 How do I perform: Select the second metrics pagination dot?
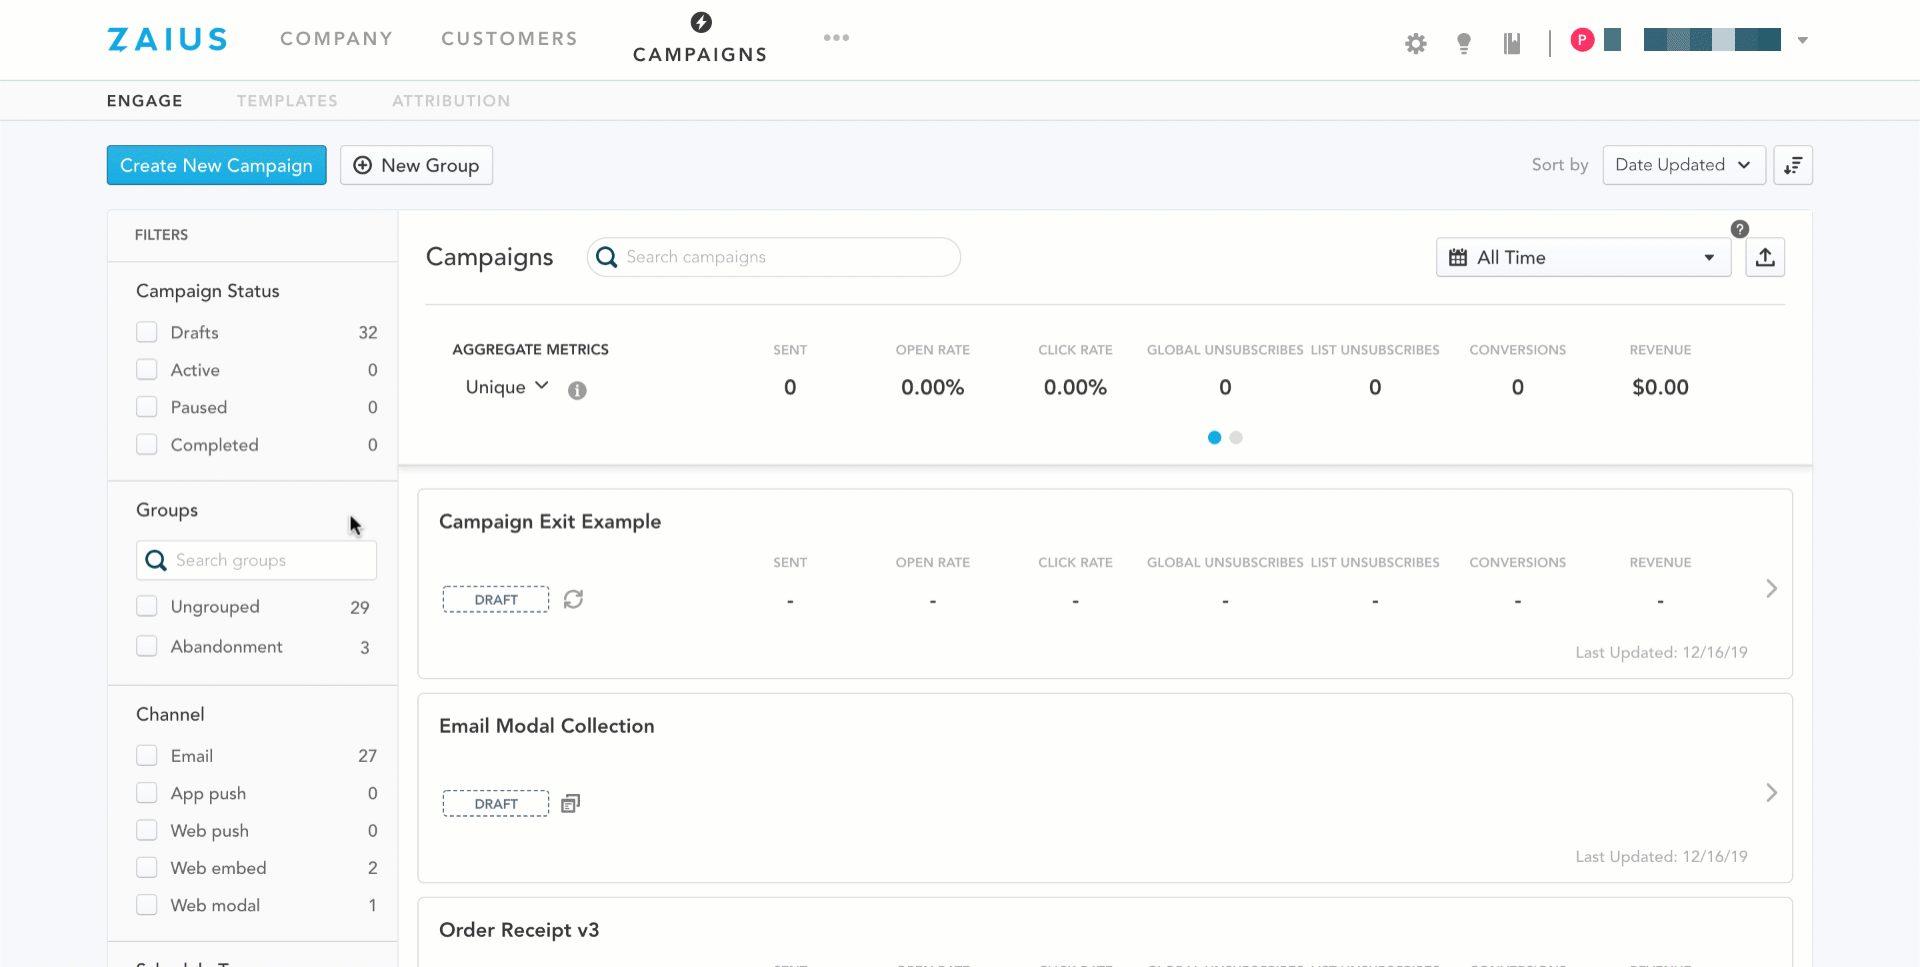tap(1236, 437)
